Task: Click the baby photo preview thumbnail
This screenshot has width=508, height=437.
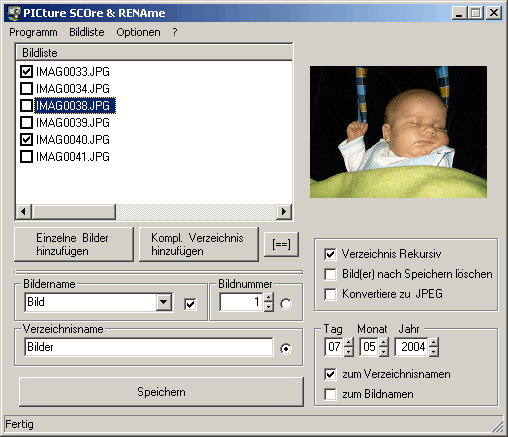Action: click(x=398, y=132)
